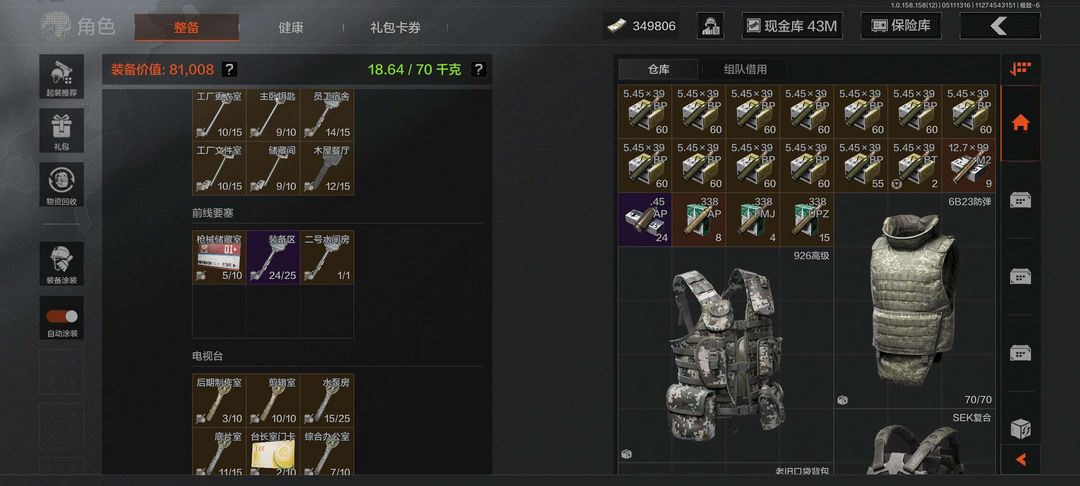The height and width of the screenshot is (486, 1080).
Task: Open the character portrait icon near cash
Action: 710,26
